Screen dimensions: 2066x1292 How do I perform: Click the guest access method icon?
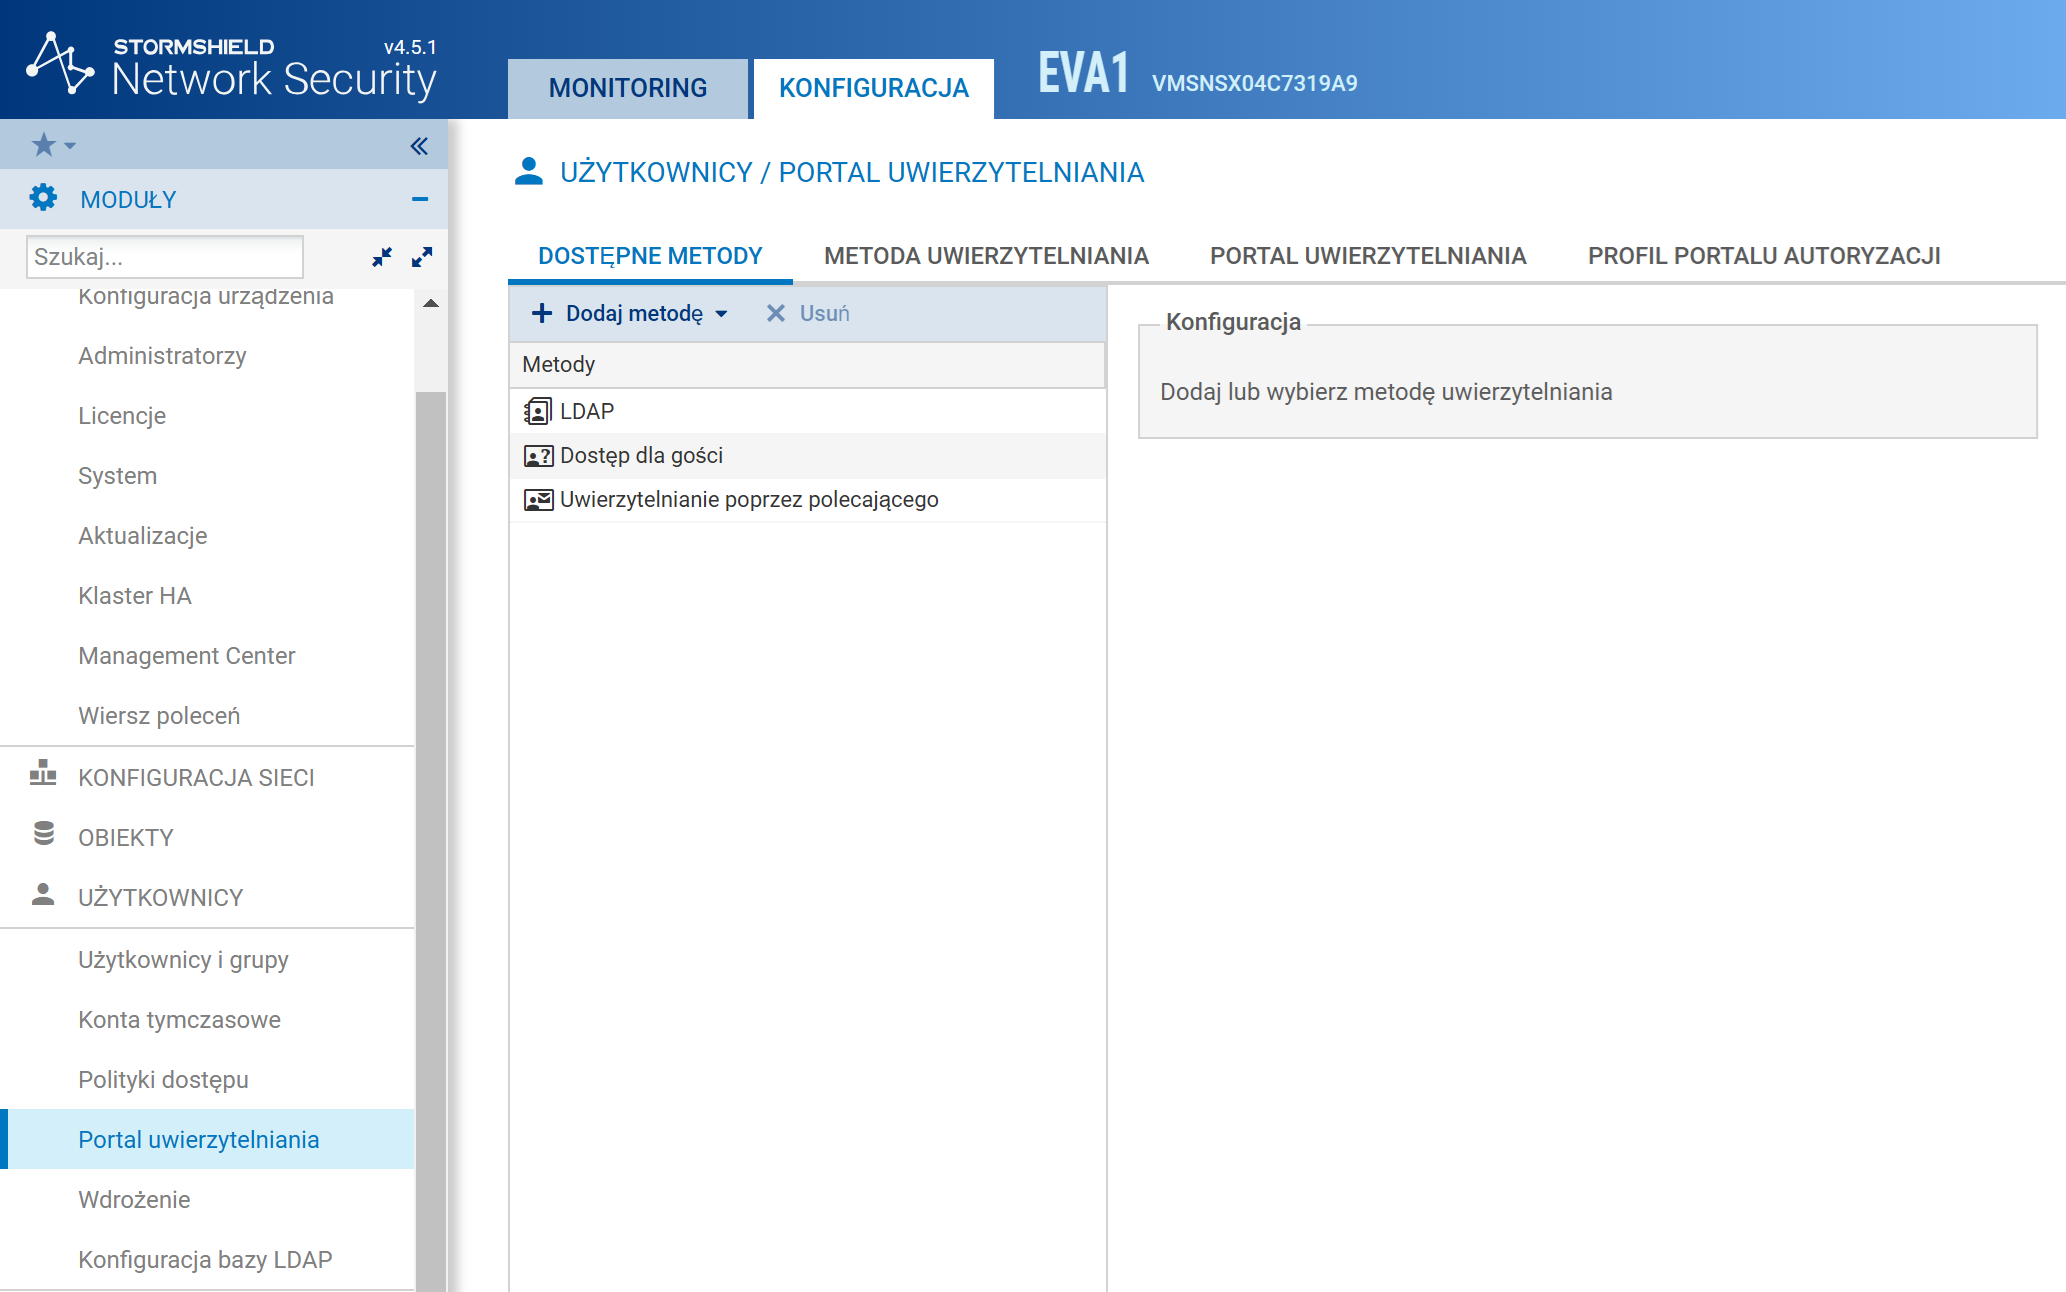pos(538,456)
